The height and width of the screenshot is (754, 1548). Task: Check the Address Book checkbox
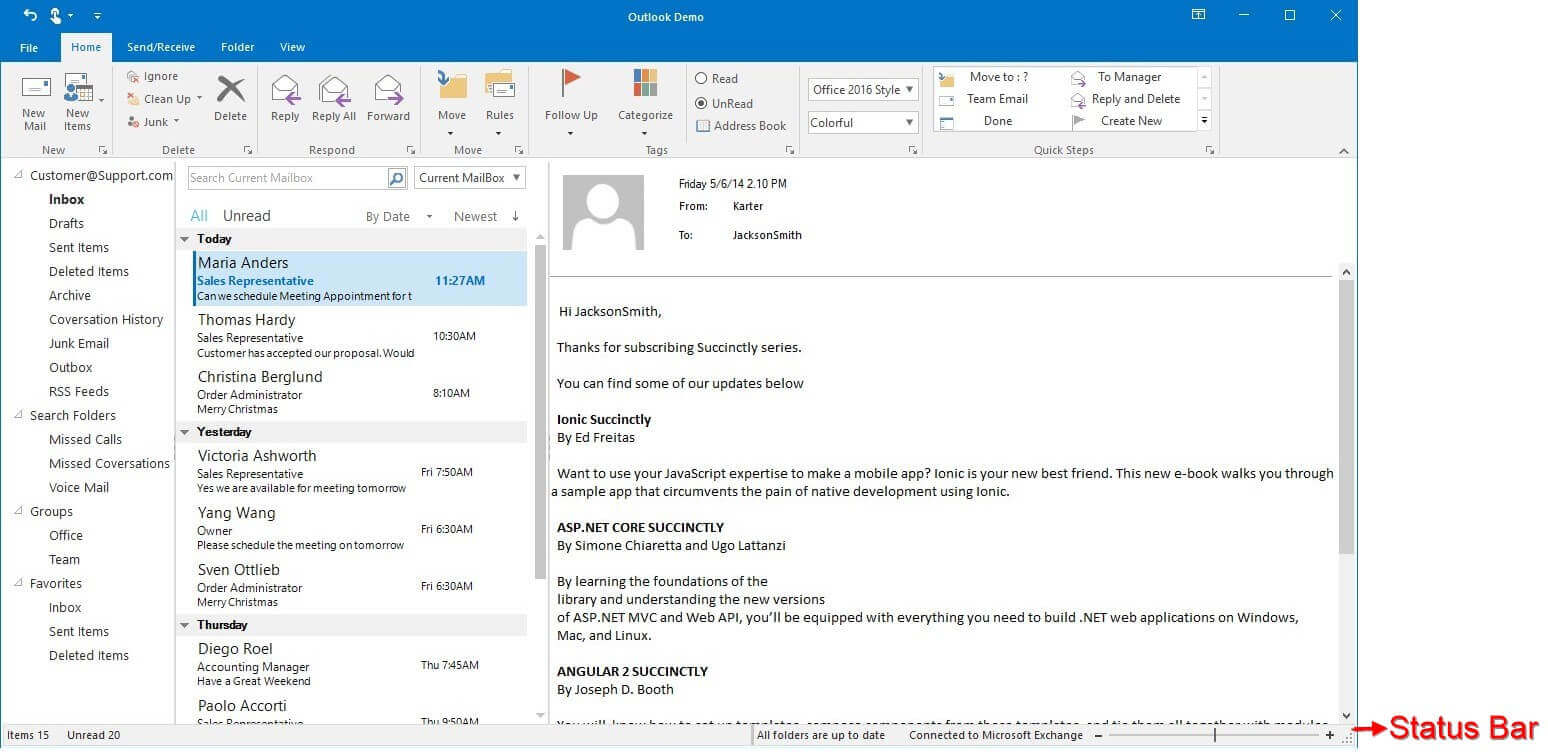pyautogui.click(x=703, y=126)
